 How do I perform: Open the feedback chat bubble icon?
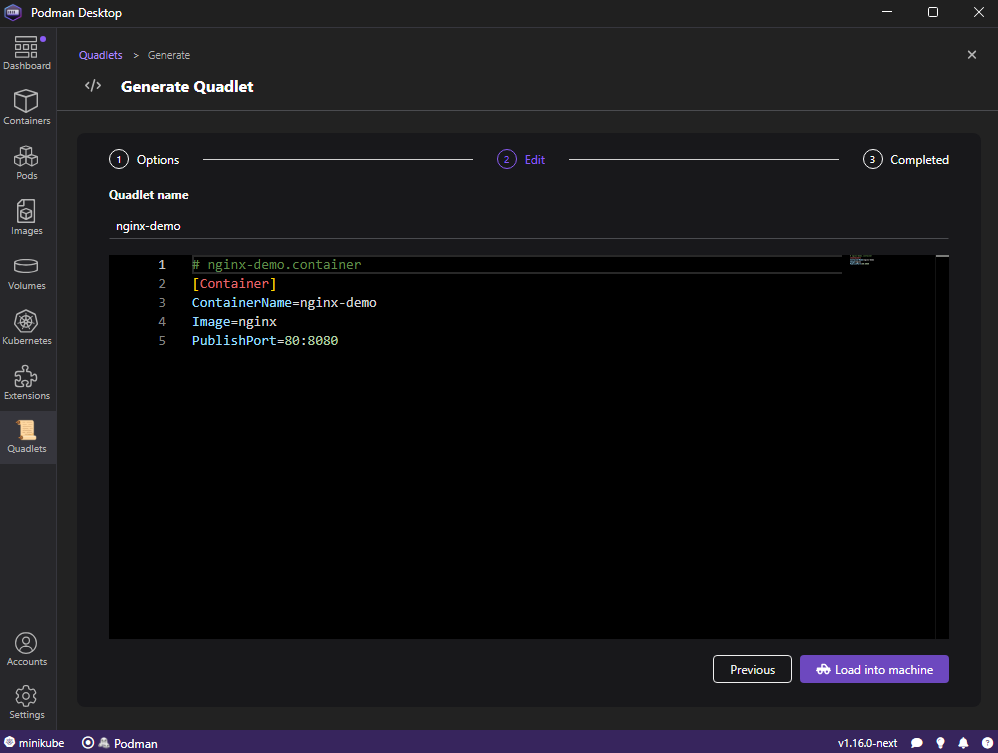916,743
